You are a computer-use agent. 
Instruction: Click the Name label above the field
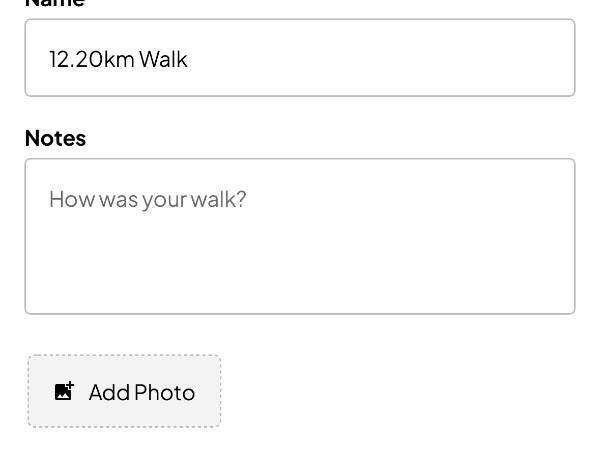(x=55, y=3)
